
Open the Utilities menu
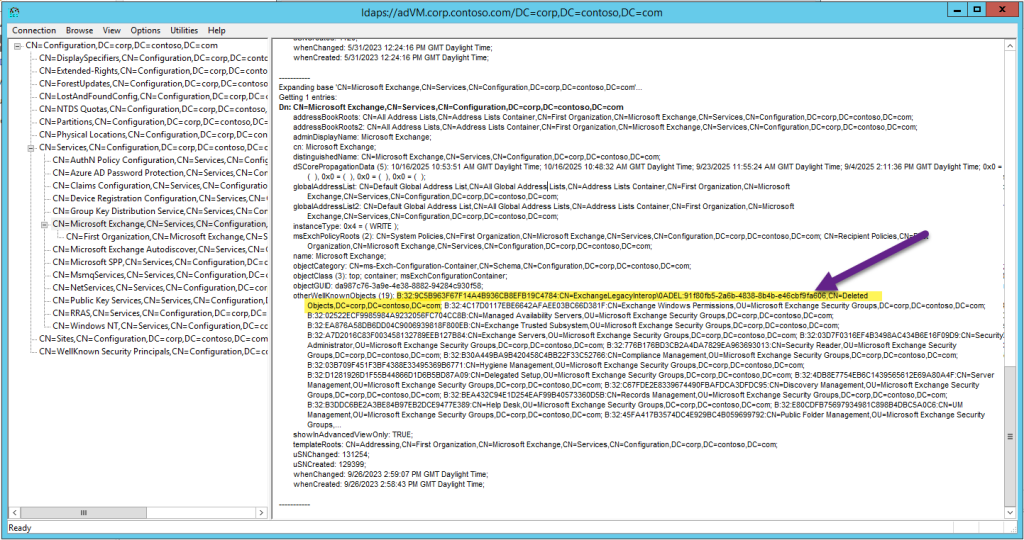coord(185,31)
